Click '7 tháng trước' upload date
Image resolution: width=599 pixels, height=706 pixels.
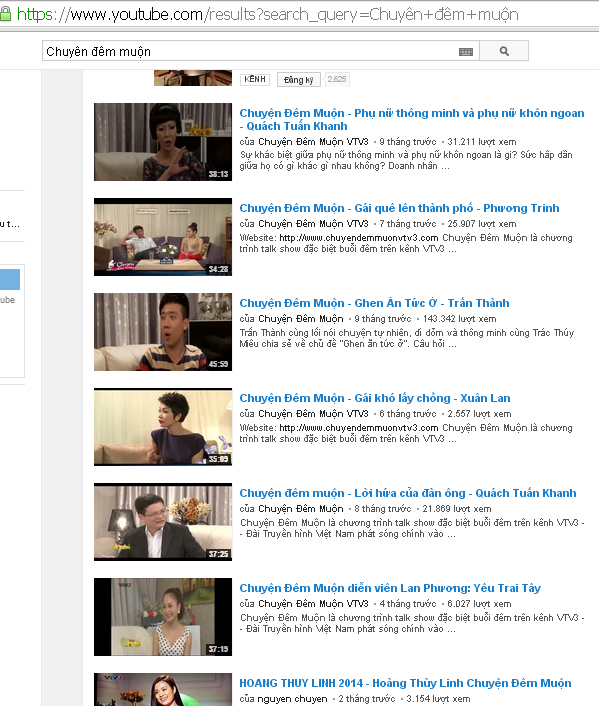point(408,224)
